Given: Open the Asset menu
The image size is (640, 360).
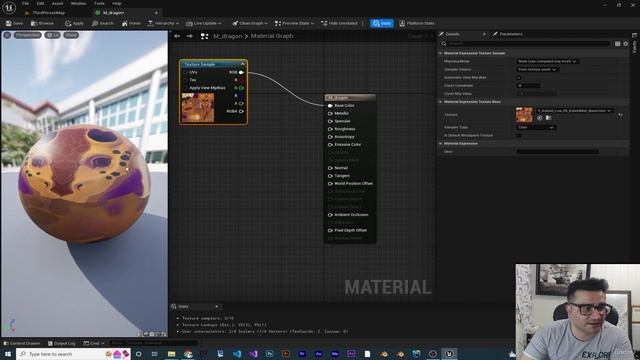Looking at the screenshot, I should coord(57,3).
